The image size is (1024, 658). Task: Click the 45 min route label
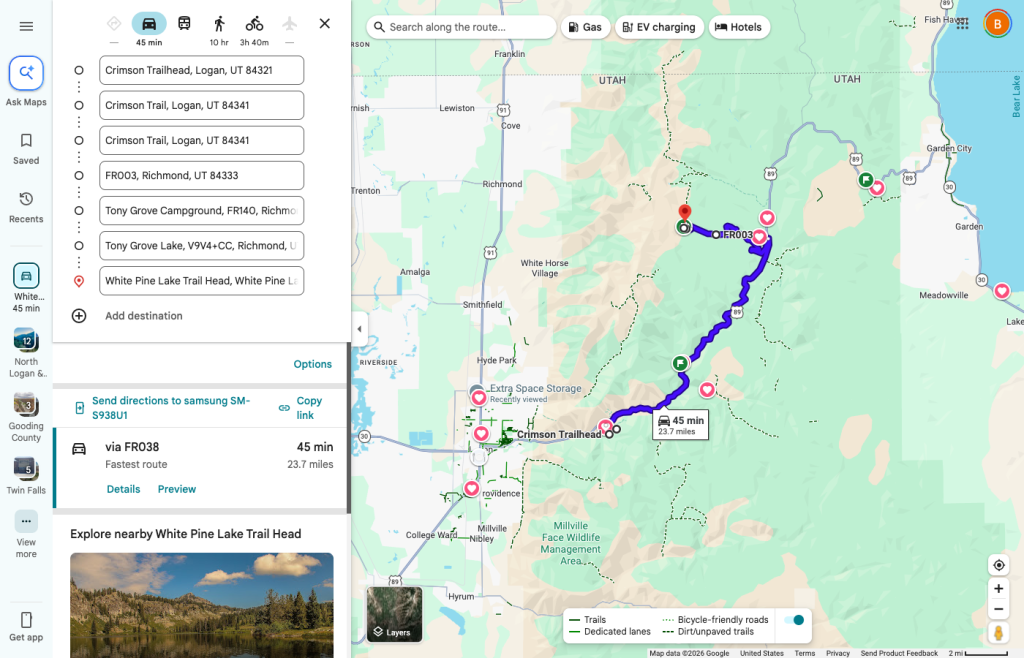680,425
